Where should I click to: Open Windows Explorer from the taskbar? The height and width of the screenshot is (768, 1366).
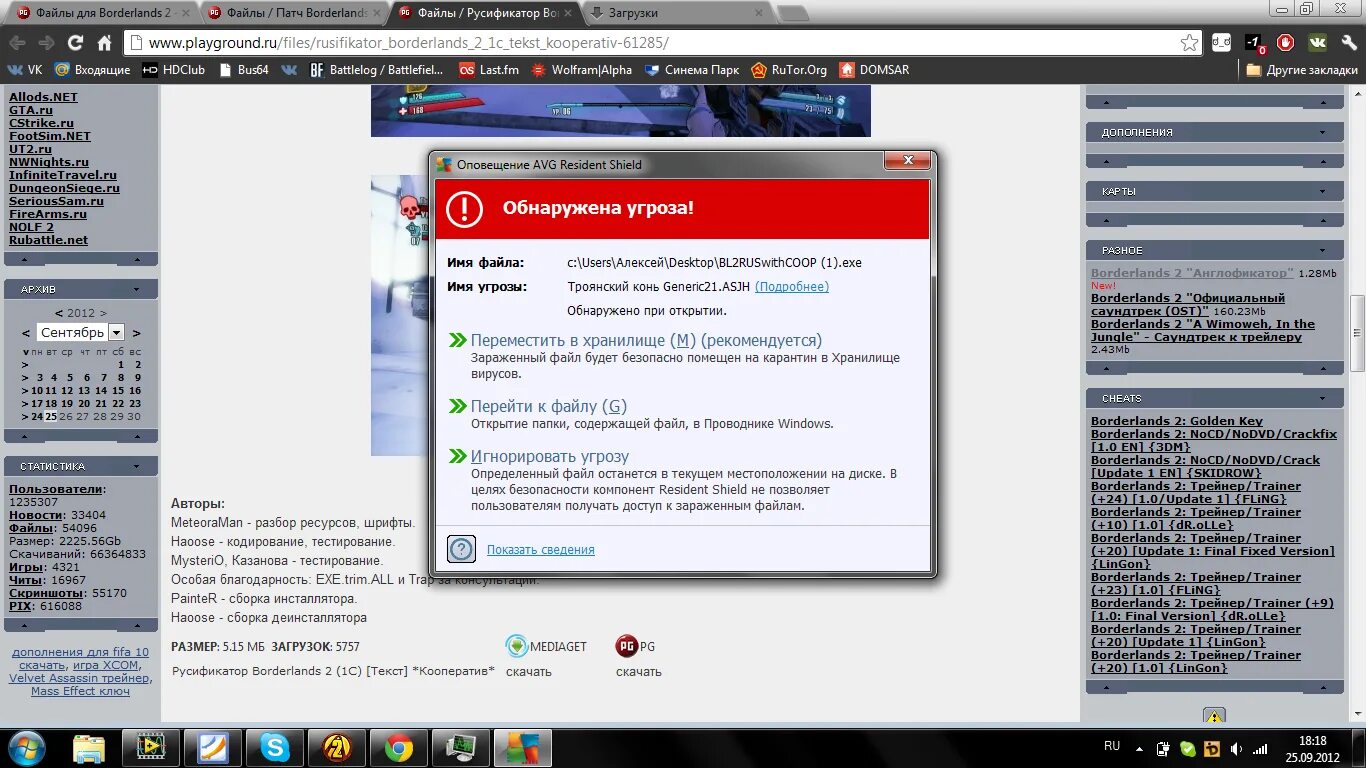tap(88, 747)
